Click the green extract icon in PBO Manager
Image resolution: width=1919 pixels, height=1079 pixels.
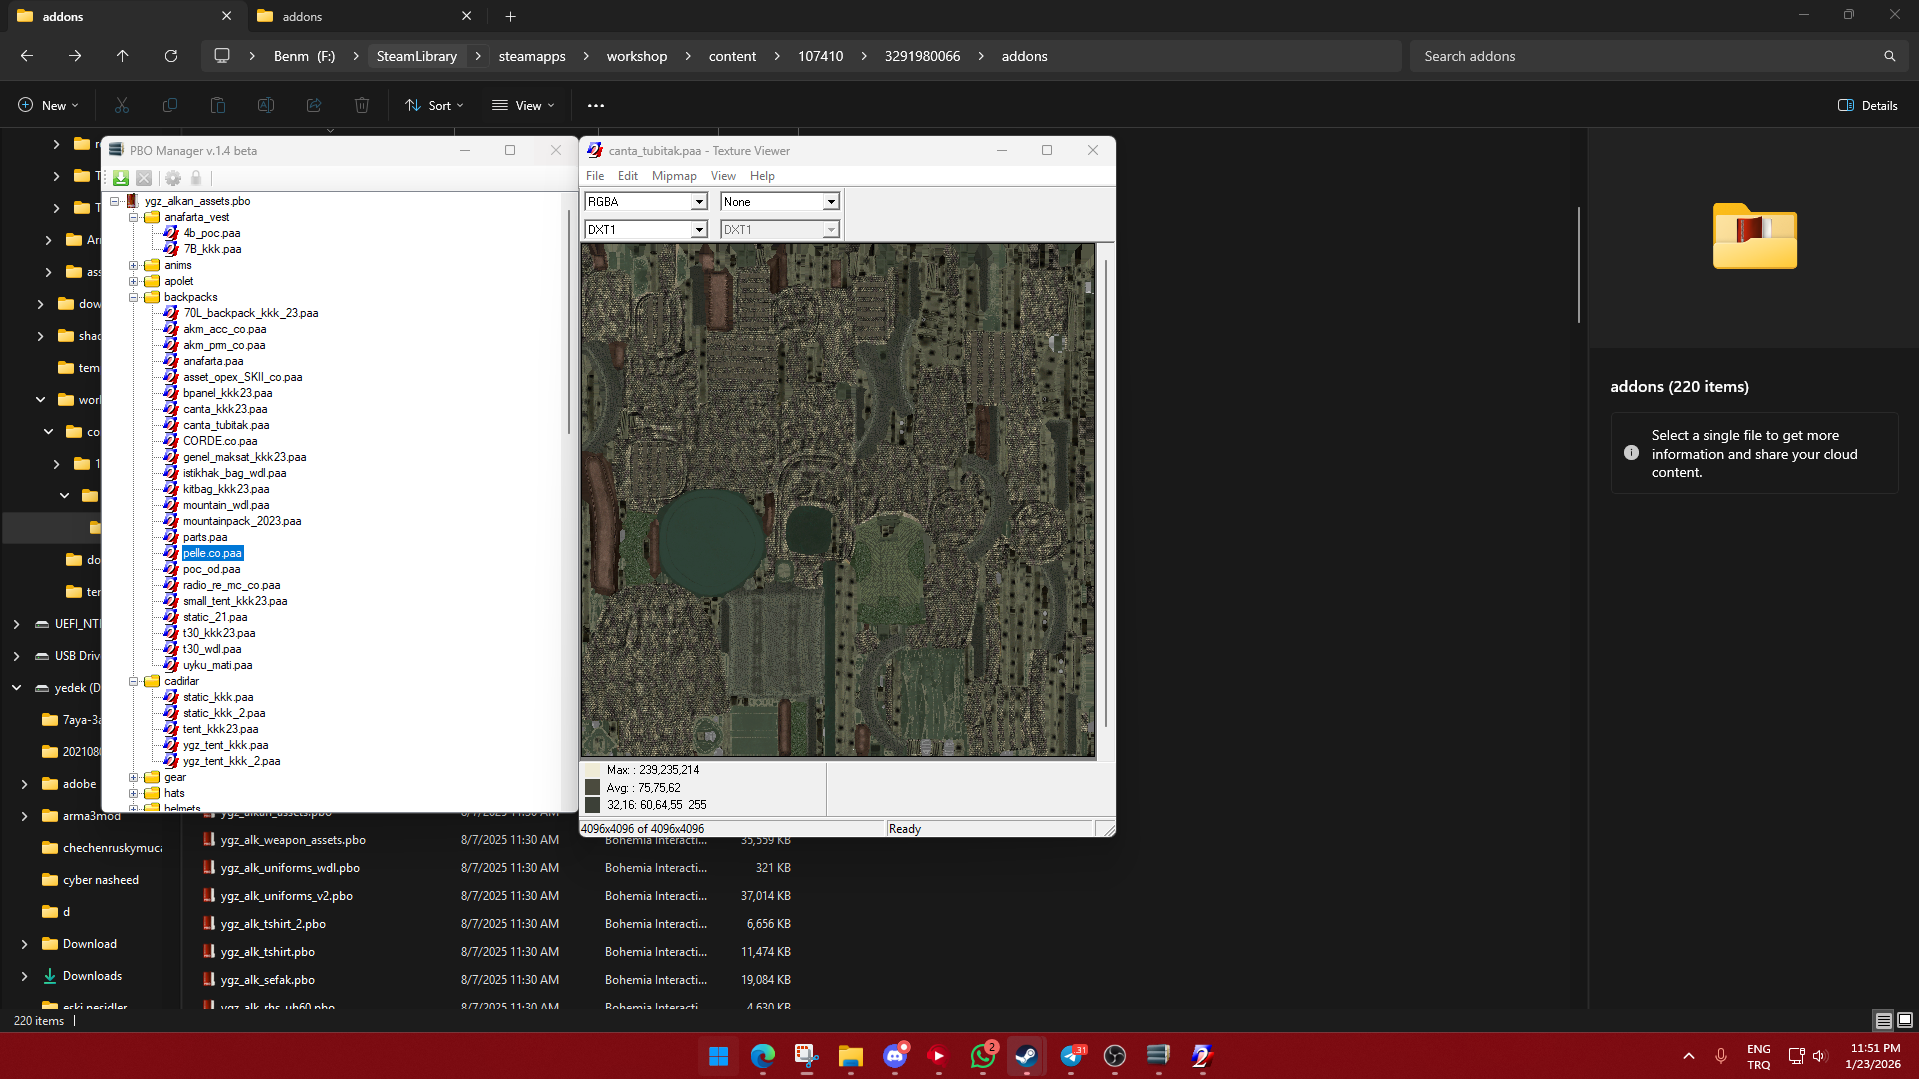[x=121, y=178]
